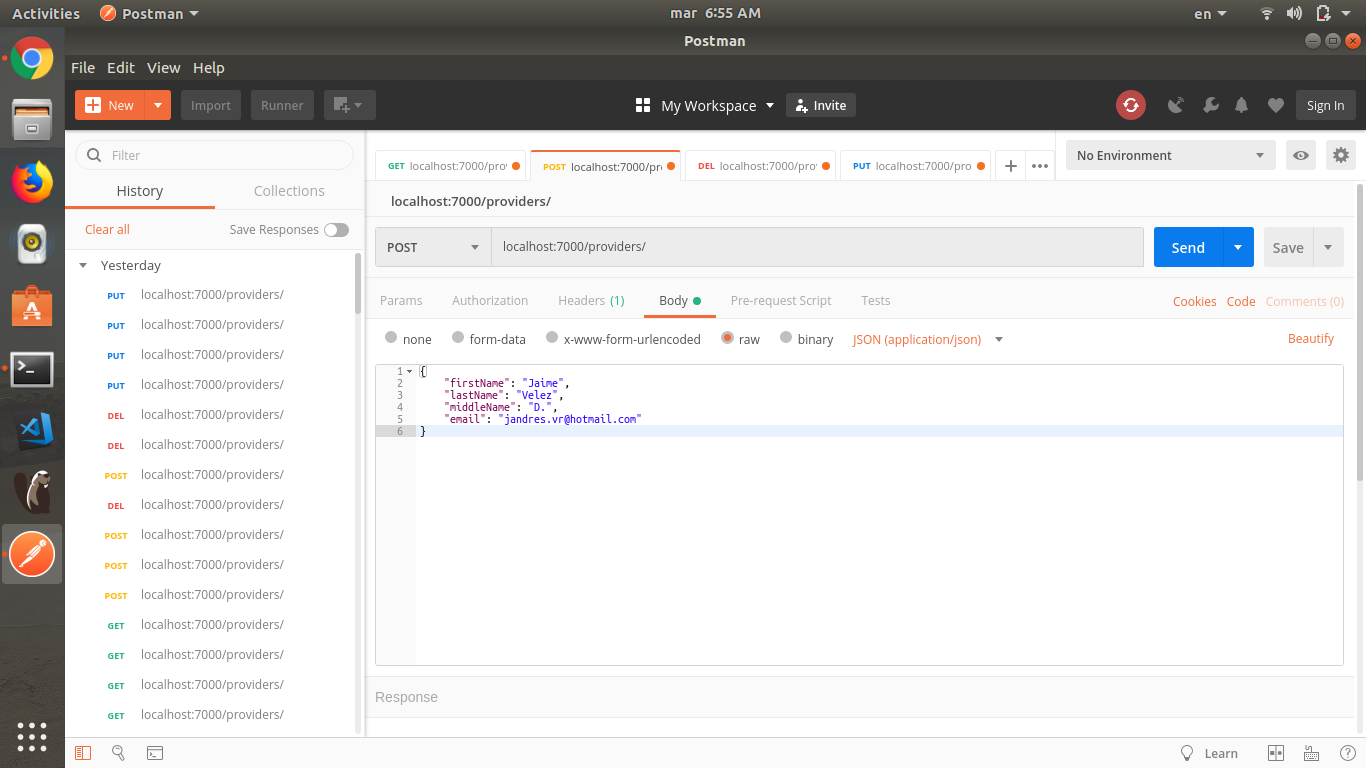Viewport: 1366px width, 768px height.
Task: Open the Cookies link
Action: 1195,301
